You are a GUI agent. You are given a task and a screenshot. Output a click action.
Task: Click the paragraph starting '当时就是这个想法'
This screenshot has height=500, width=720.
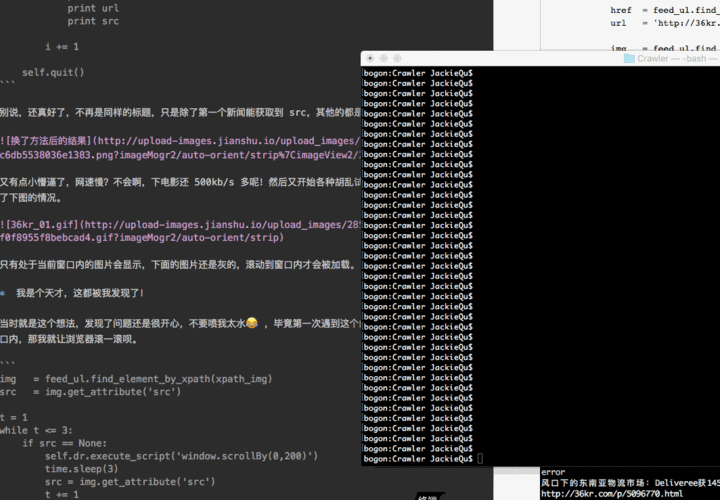point(180,324)
